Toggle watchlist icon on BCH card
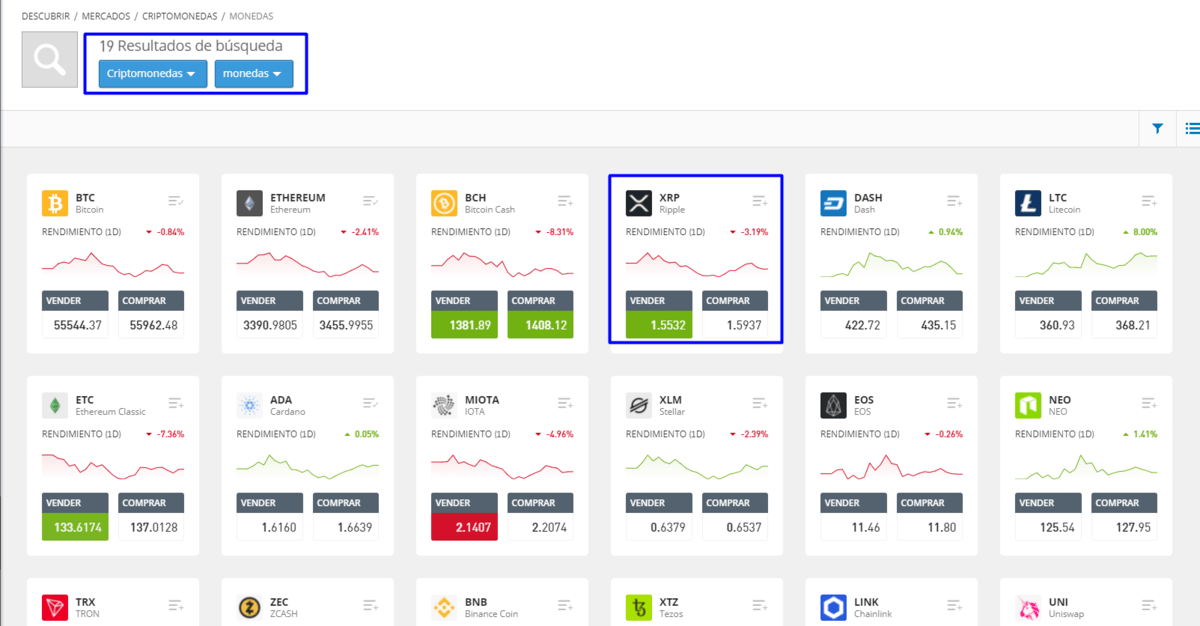The width and height of the screenshot is (1200, 626). pyautogui.click(x=565, y=202)
